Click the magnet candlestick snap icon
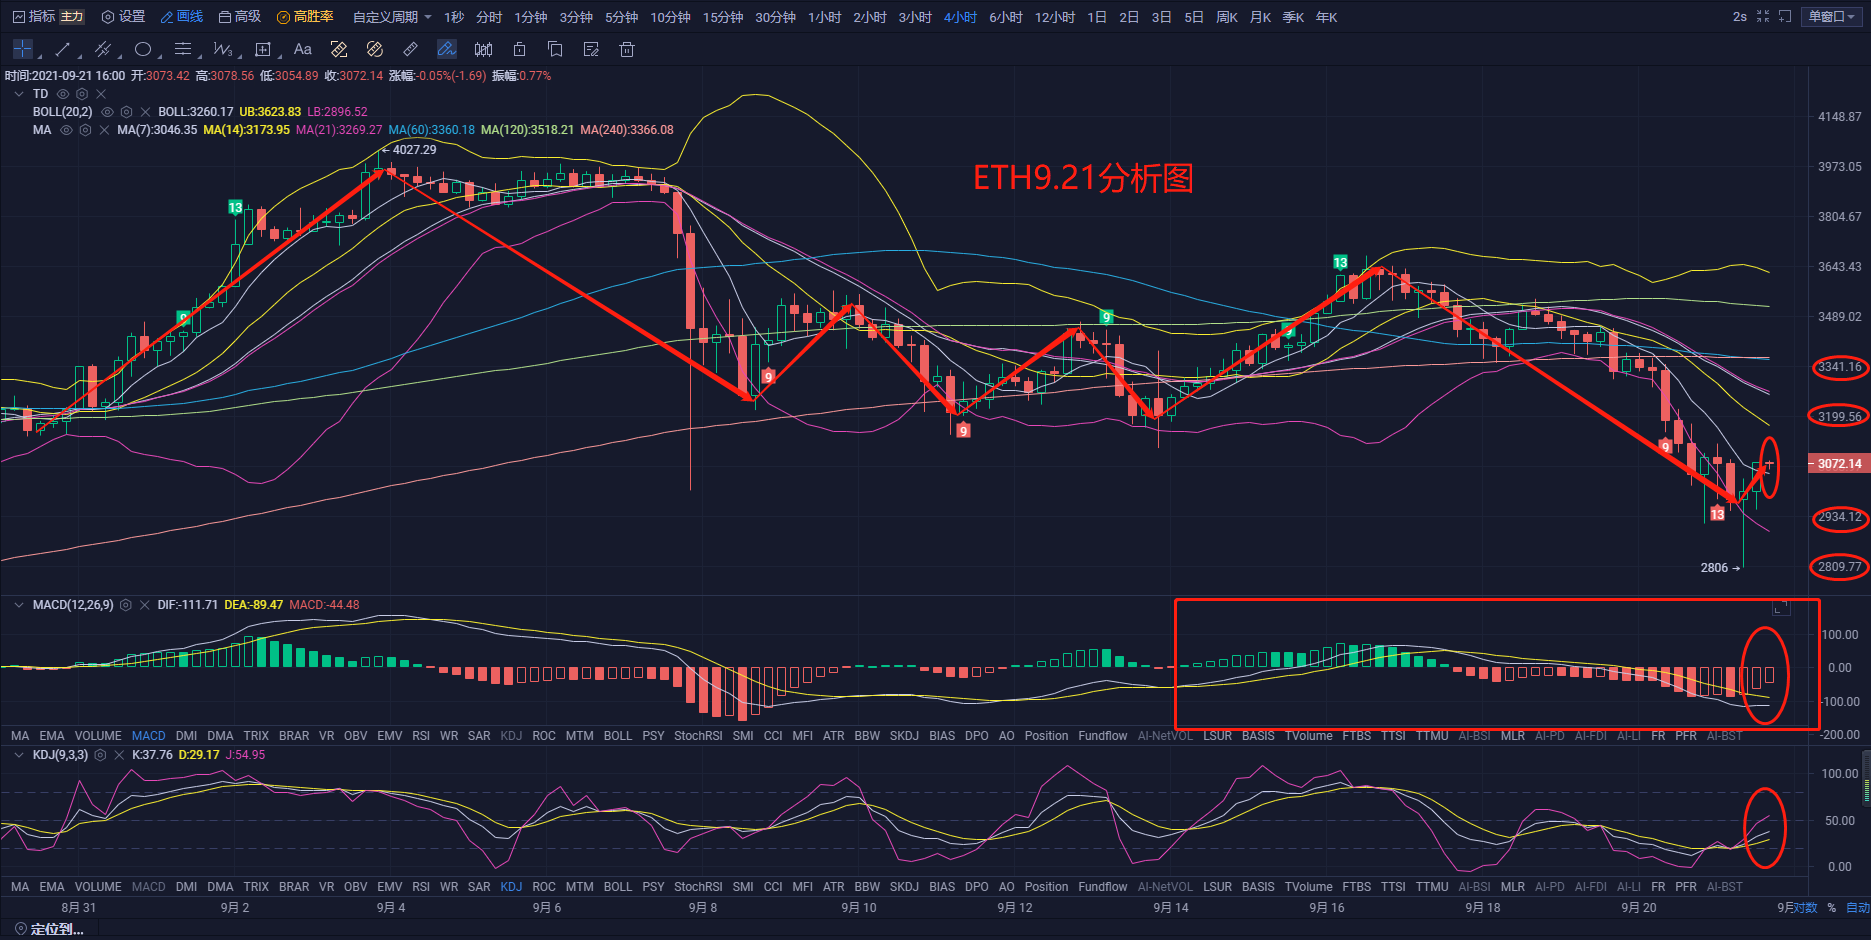This screenshot has height=940, width=1871. (483, 49)
